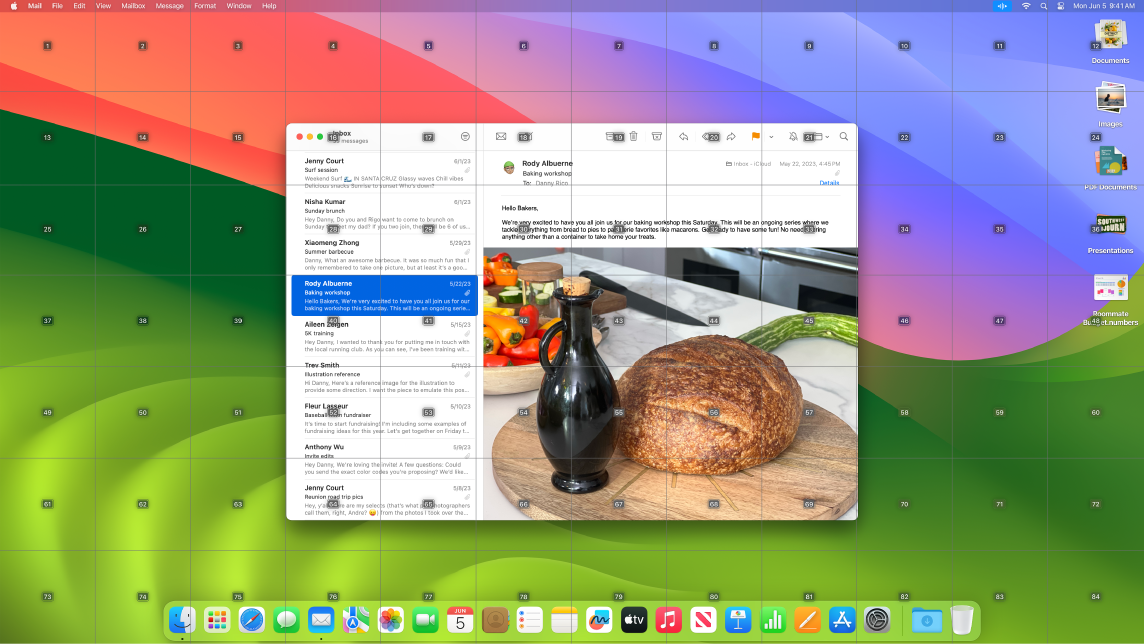Open the Mailbox menu
Viewport: 1144px width, 644px height.
click(131, 6)
